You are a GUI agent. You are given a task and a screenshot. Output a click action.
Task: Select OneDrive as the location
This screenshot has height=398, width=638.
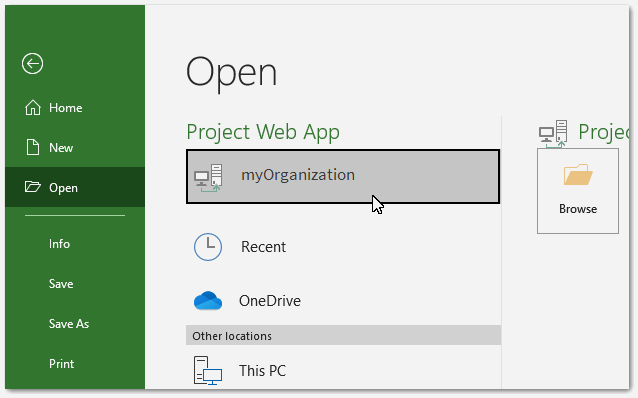343,301
